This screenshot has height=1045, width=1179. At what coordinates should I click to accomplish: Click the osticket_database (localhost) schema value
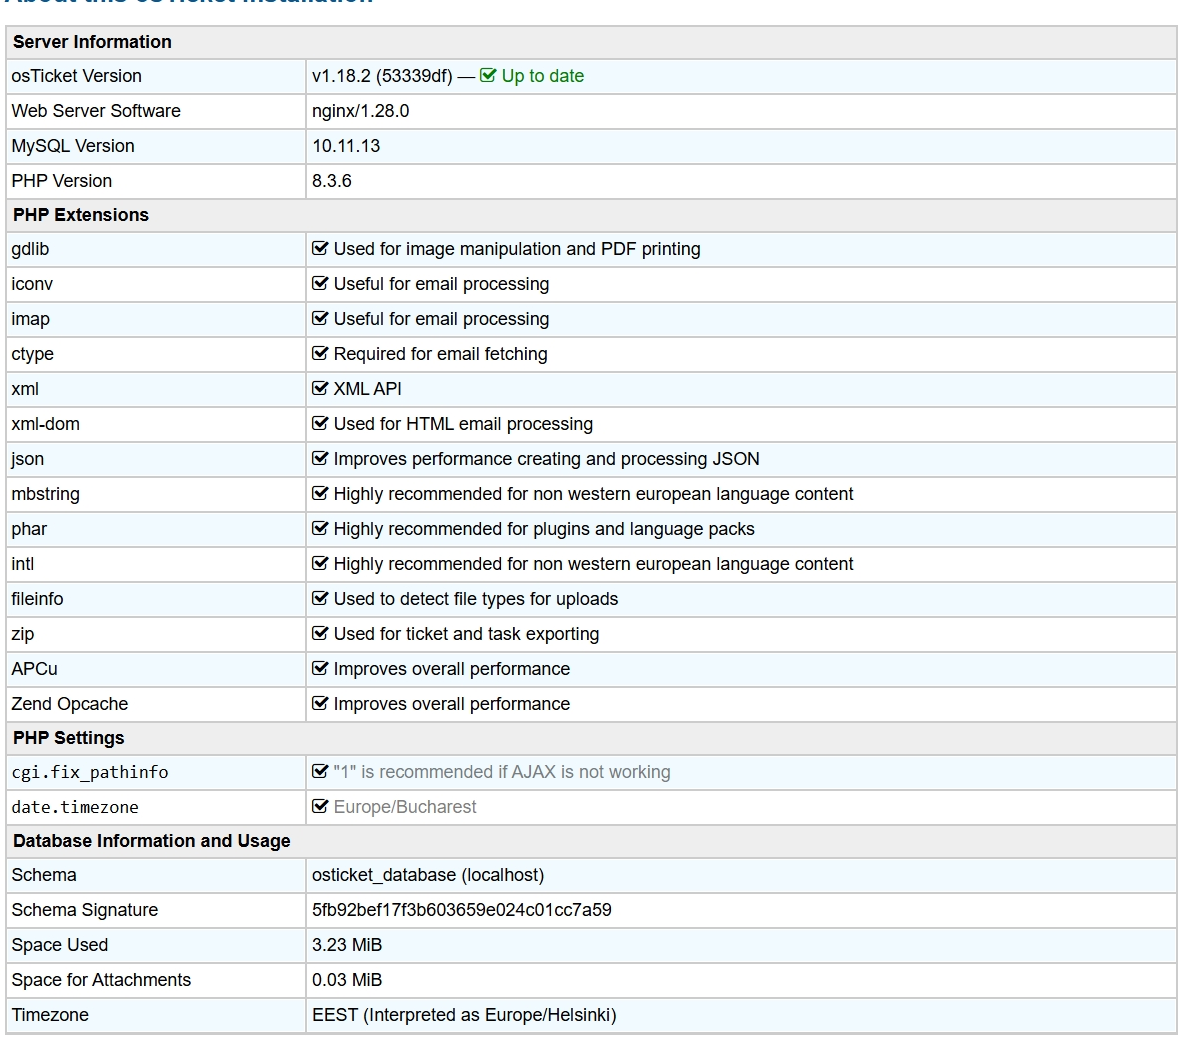pyautogui.click(x=427, y=875)
